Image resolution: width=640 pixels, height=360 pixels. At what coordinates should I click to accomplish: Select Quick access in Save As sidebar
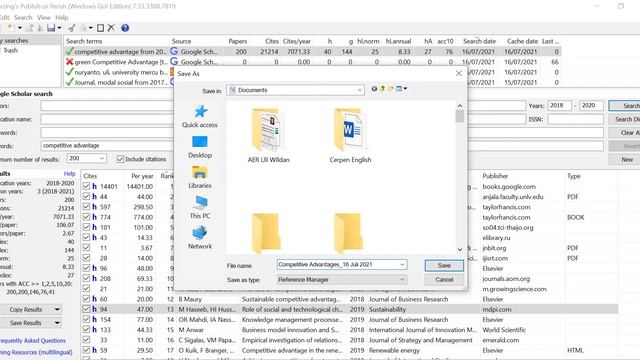(200, 117)
